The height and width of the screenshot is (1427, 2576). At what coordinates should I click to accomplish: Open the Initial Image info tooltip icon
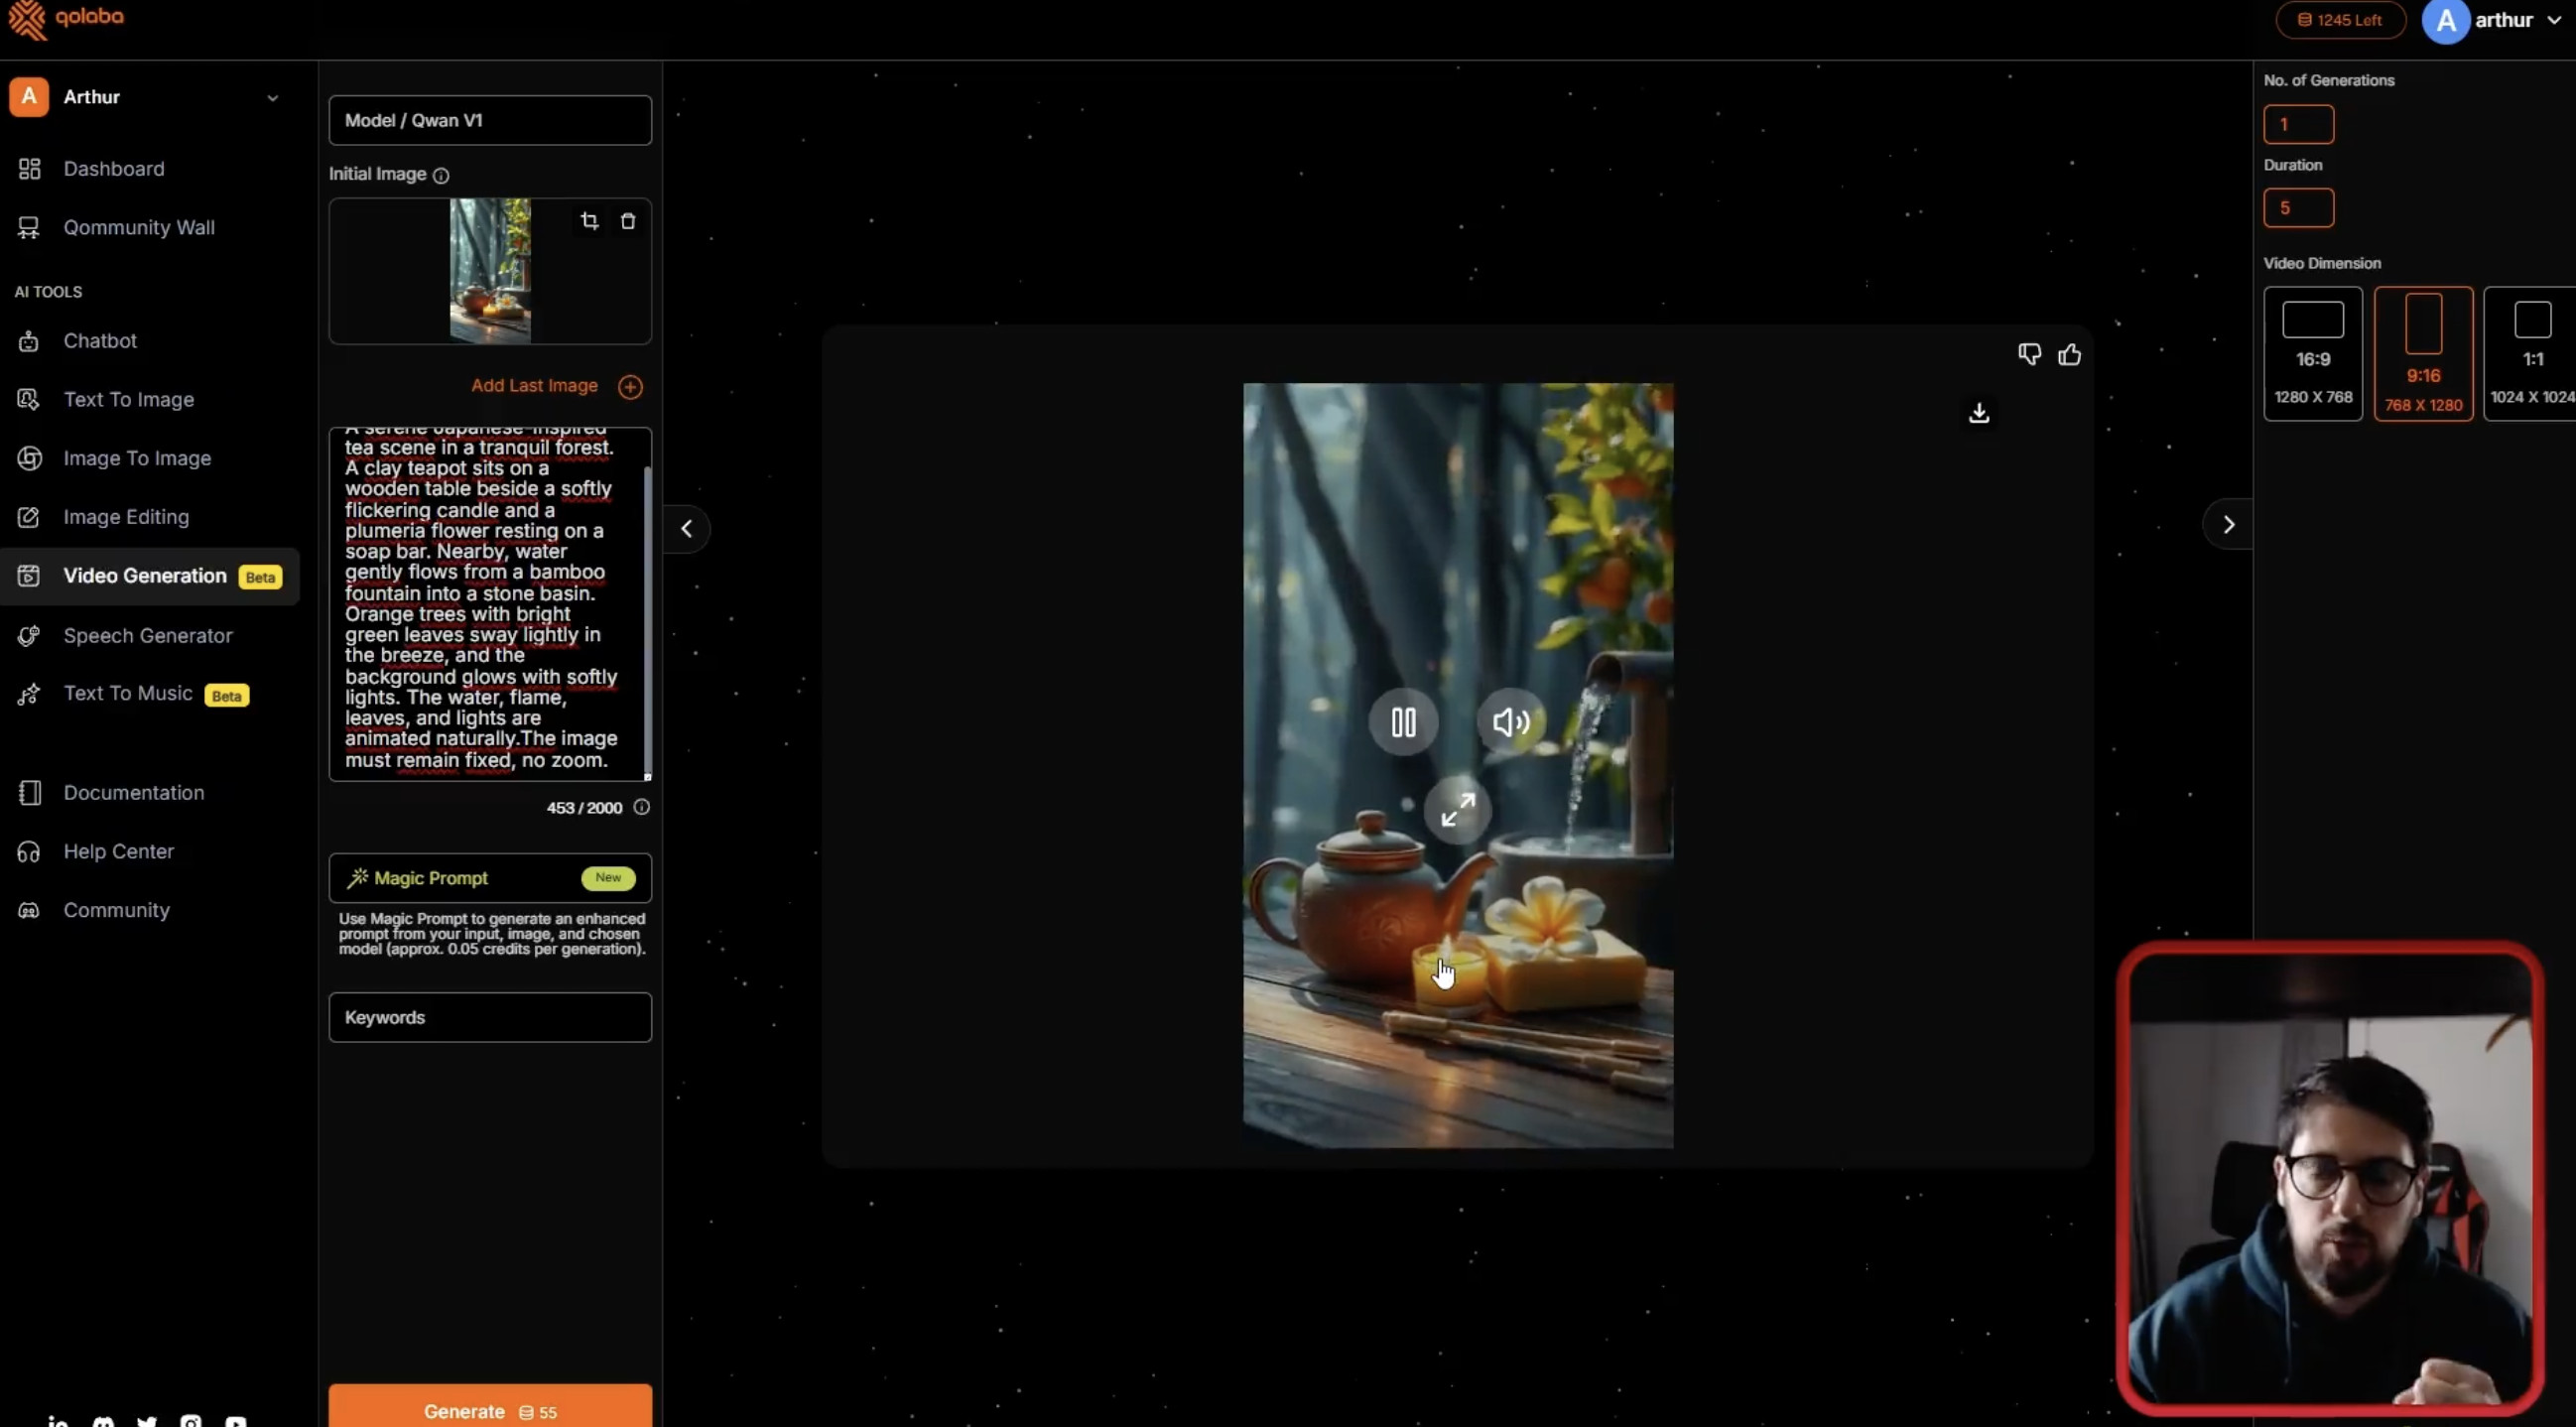pos(441,175)
